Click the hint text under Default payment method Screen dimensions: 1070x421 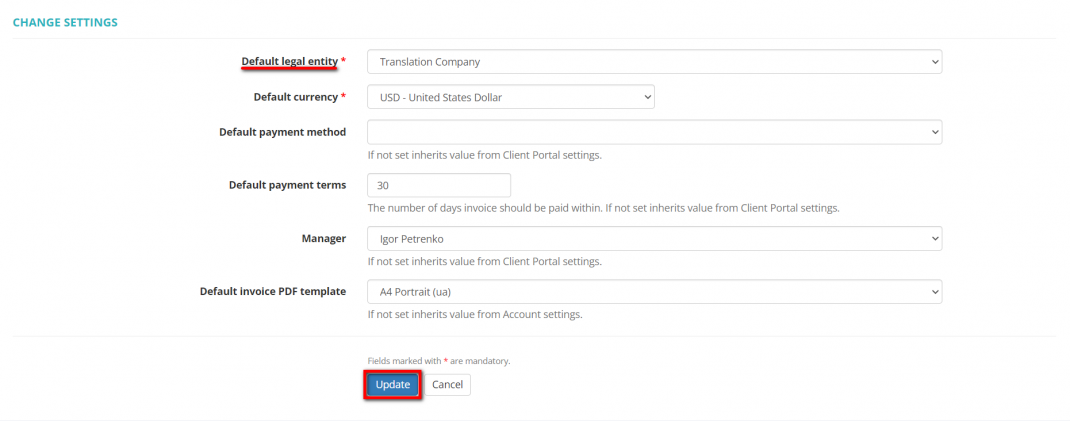tap(484, 155)
